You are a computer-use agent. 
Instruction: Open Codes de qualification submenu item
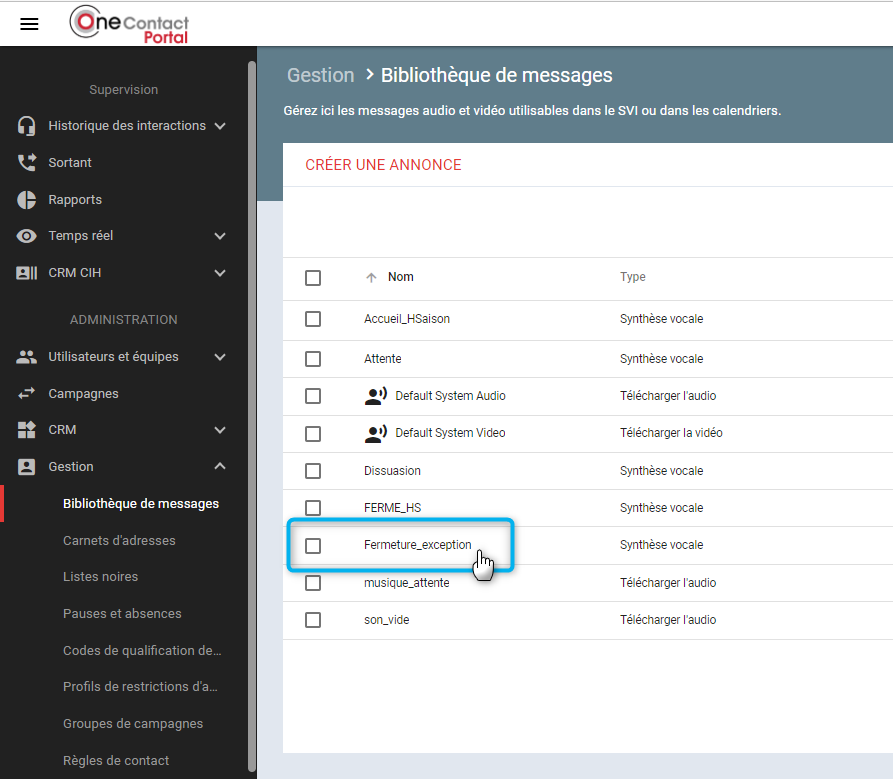142,650
